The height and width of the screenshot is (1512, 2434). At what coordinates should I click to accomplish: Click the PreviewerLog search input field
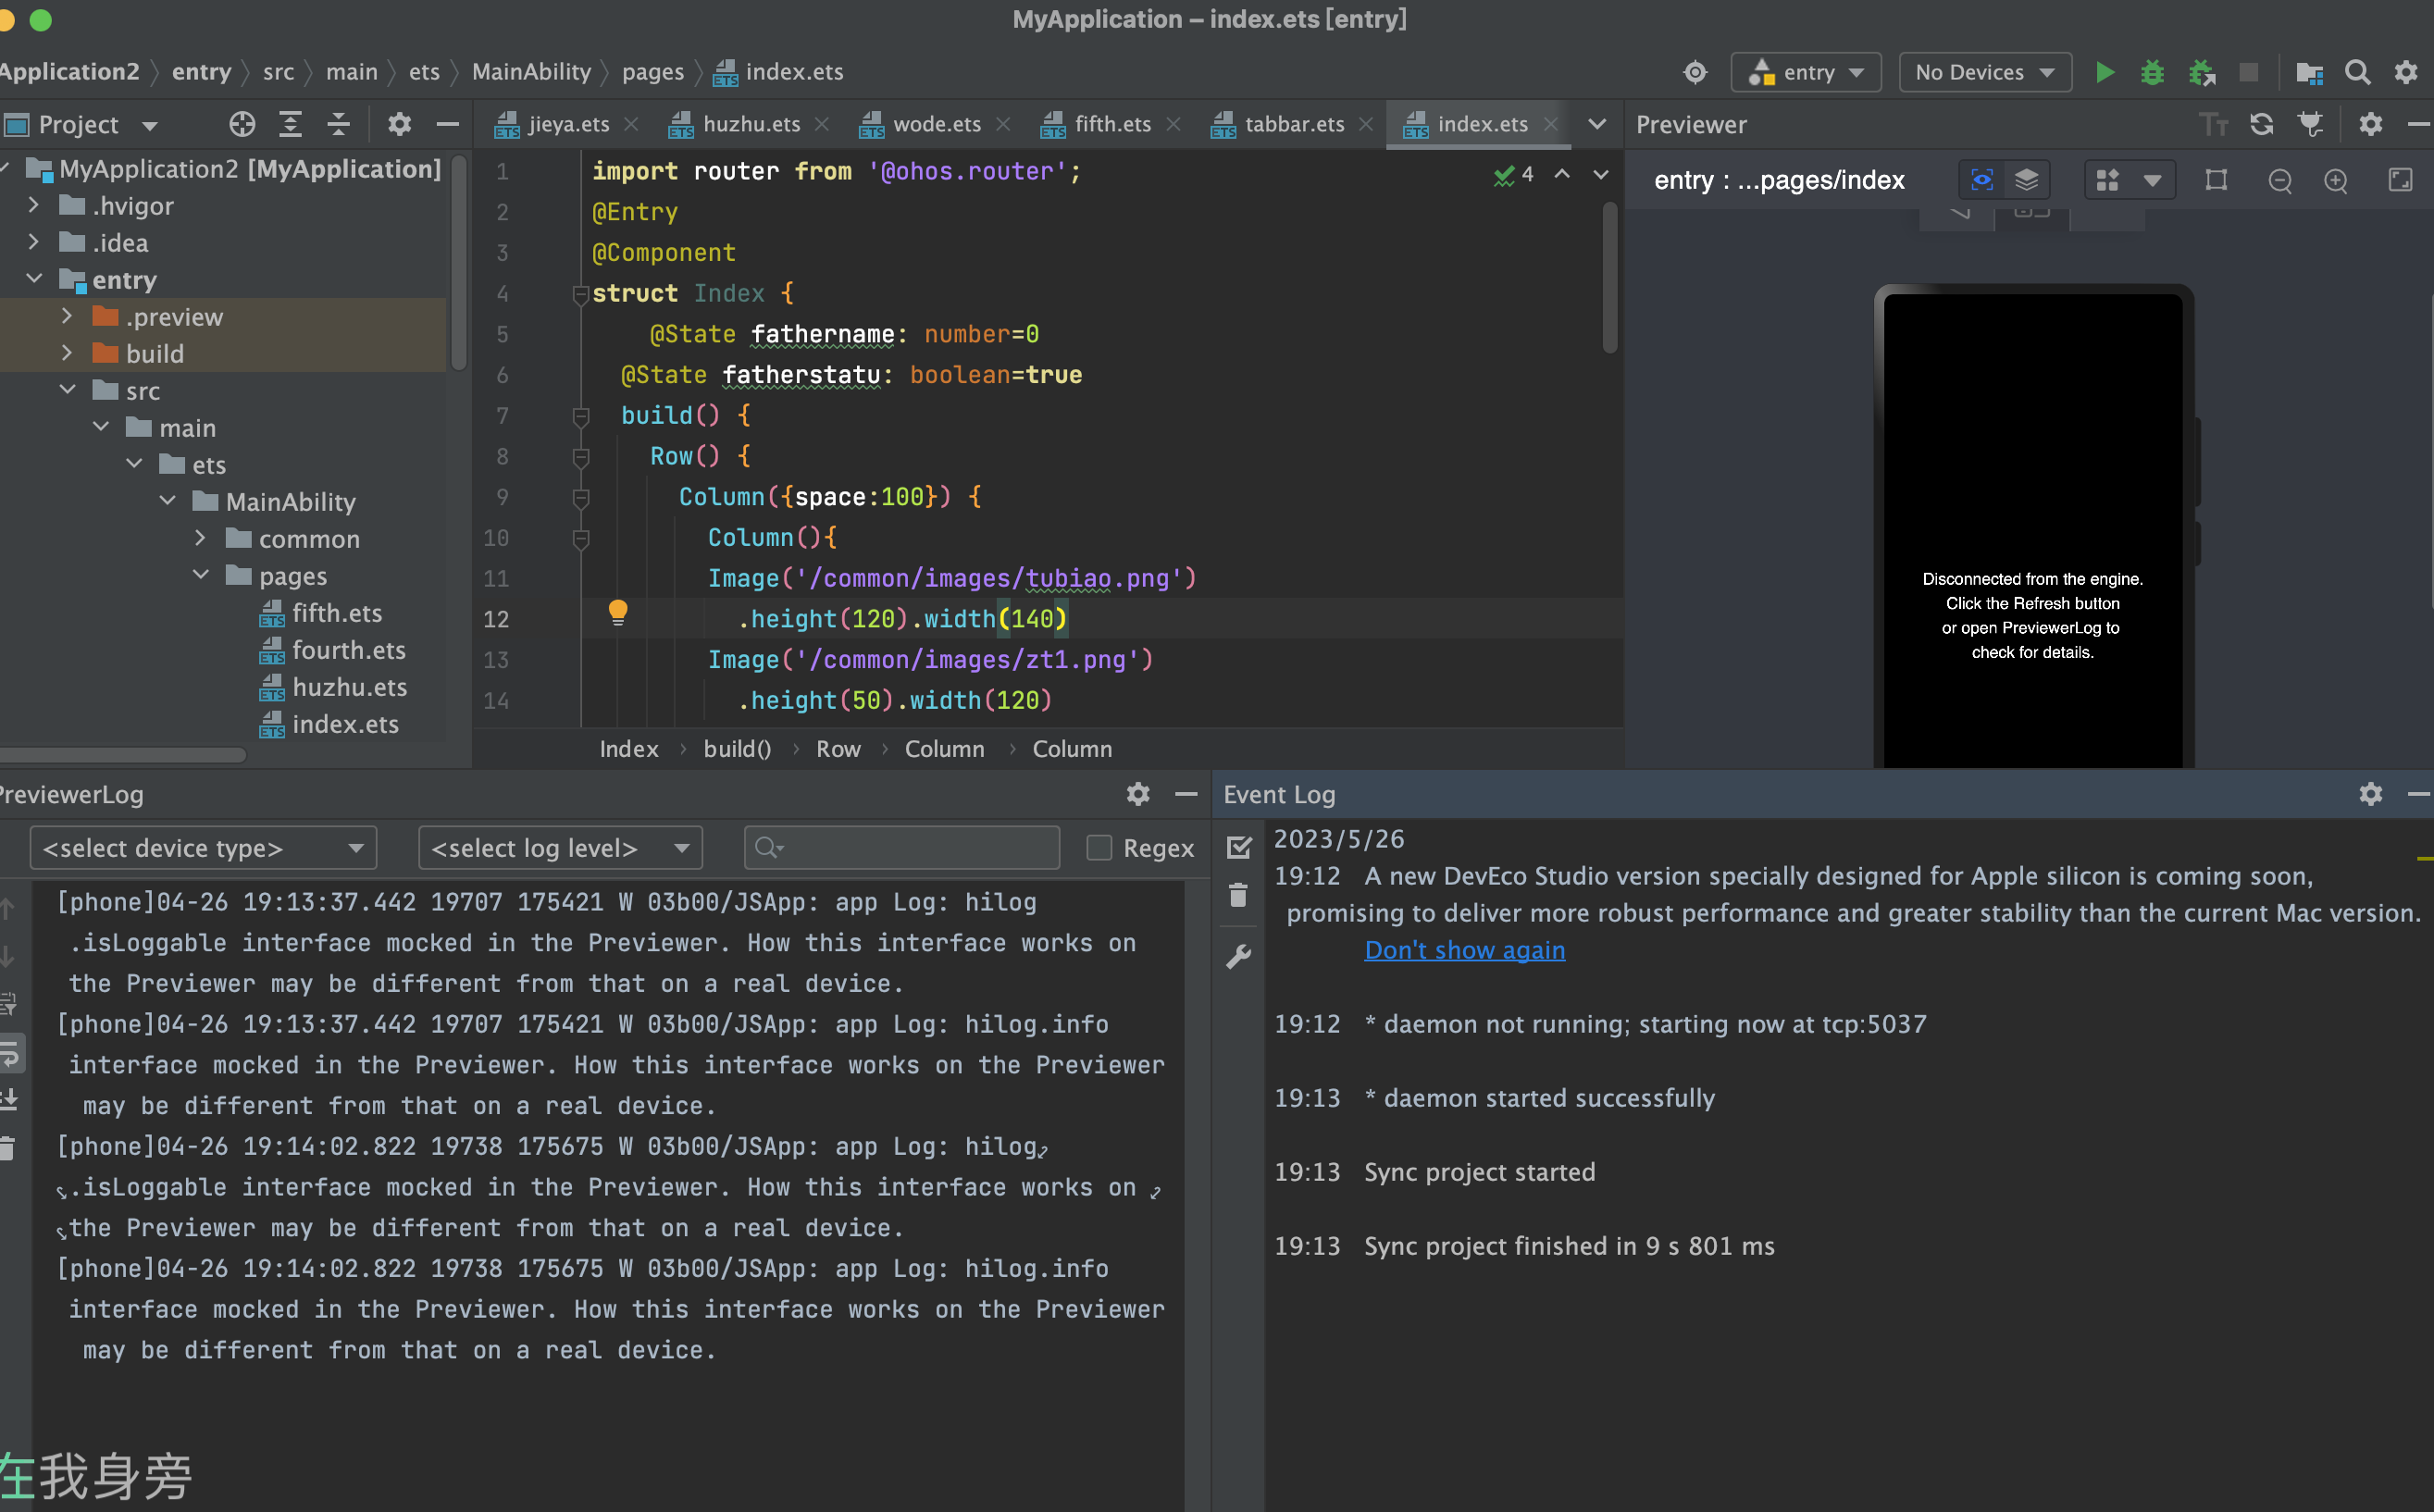coord(901,848)
